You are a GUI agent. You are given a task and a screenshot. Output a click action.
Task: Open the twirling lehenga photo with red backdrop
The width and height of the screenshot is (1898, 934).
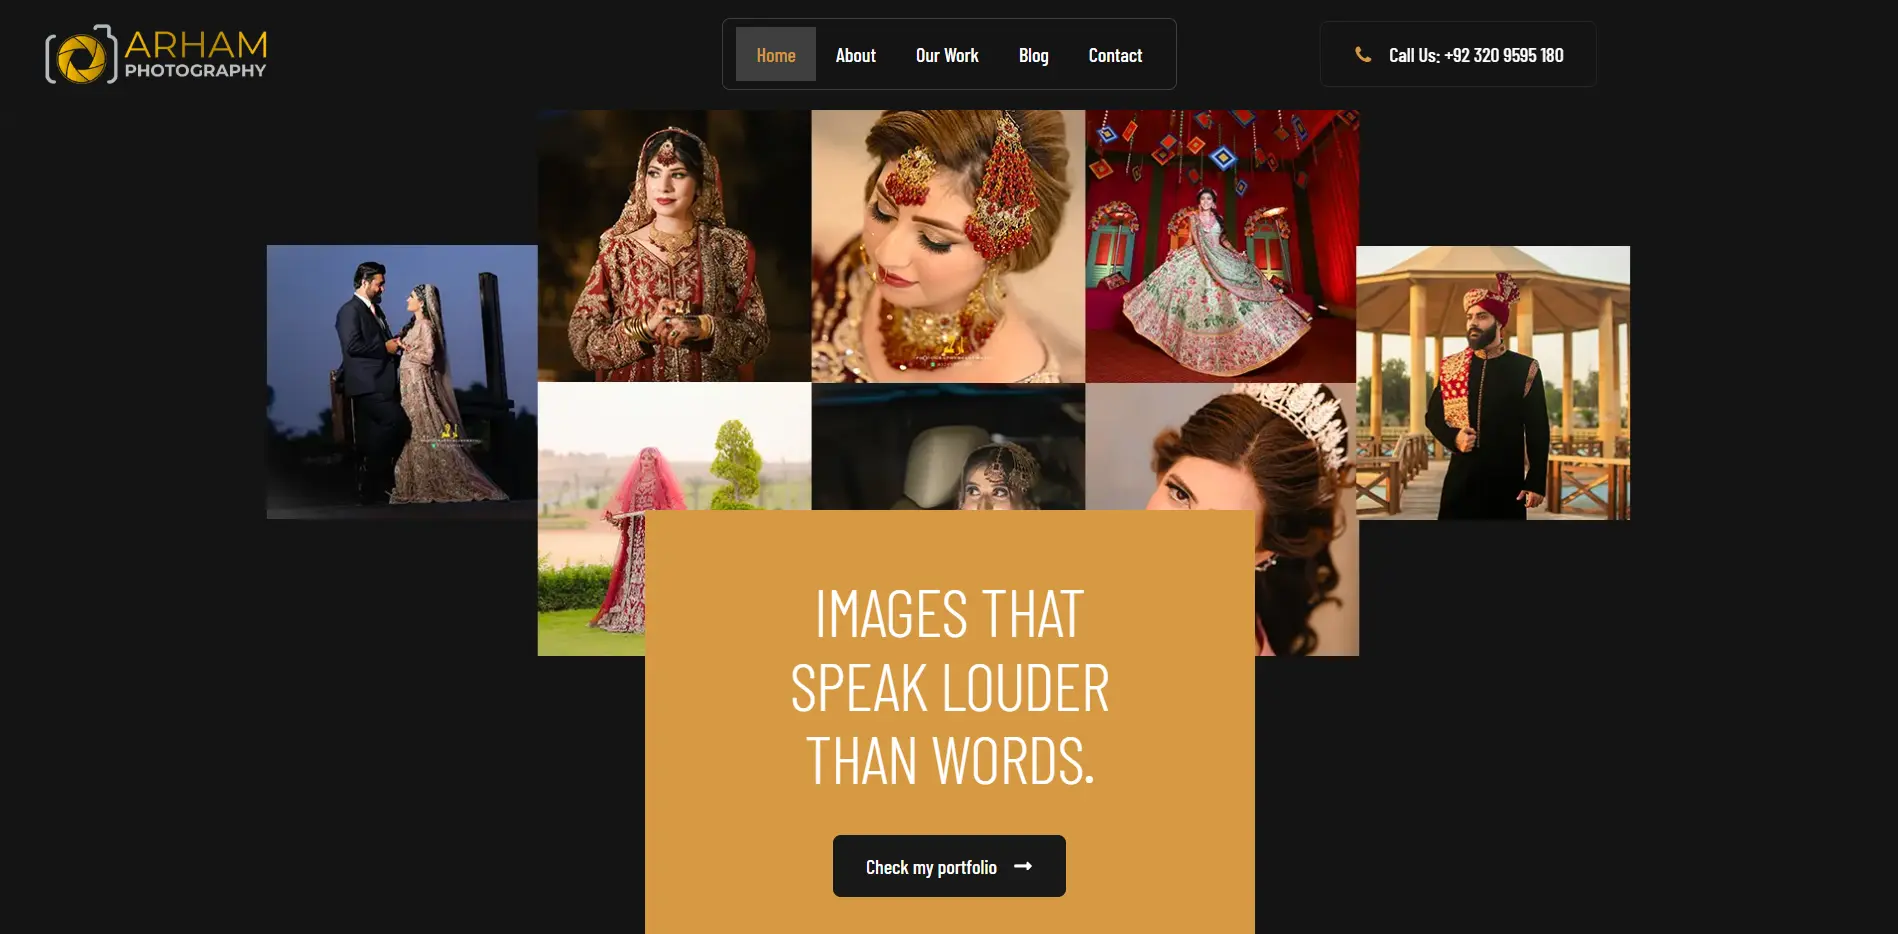pyautogui.click(x=1222, y=246)
